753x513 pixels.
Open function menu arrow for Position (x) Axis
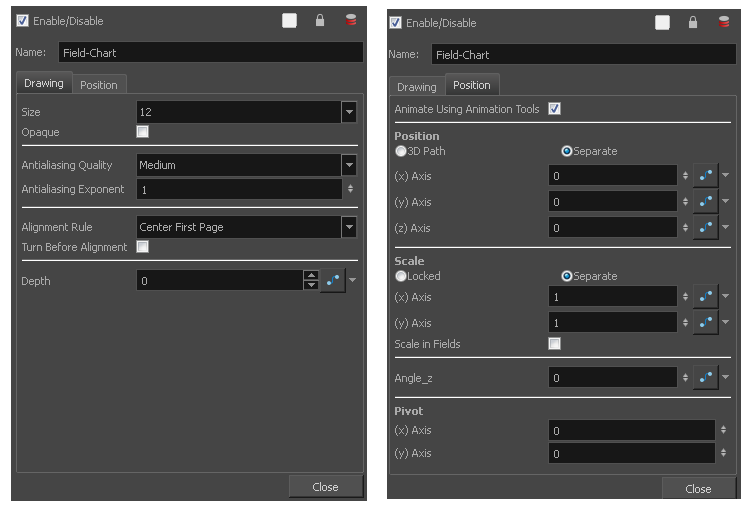pyautogui.click(x=726, y=175)
